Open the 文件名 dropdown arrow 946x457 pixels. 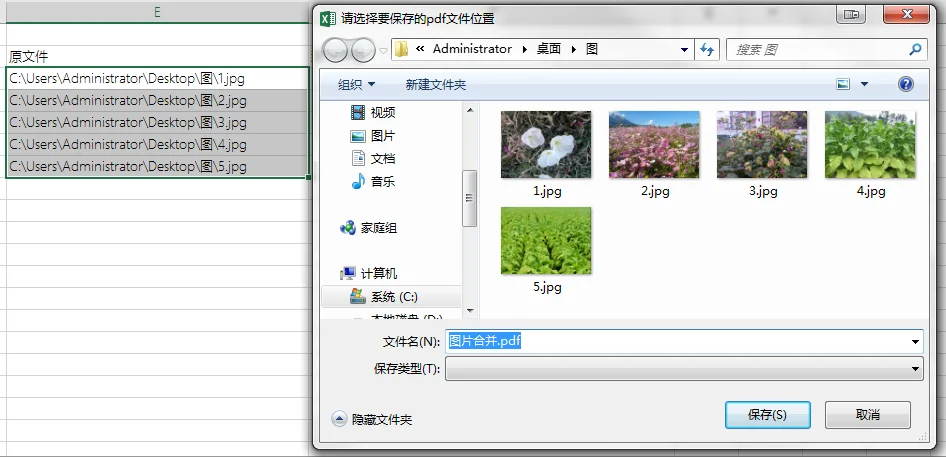(916, 342)
